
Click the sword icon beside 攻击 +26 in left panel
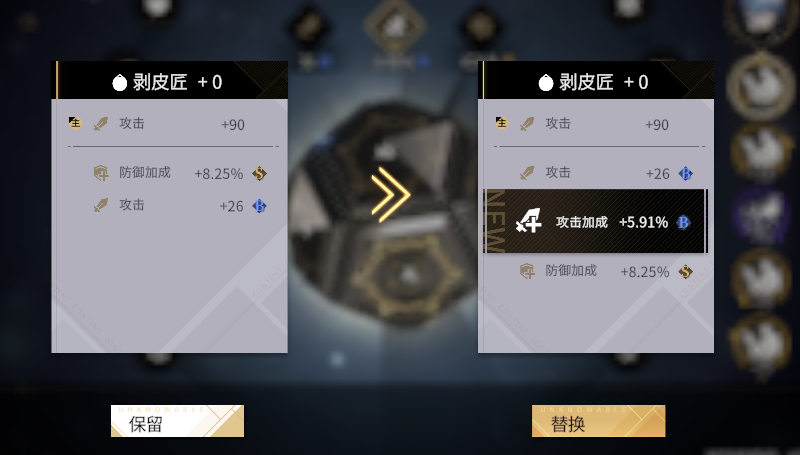[x=101, y=206]
